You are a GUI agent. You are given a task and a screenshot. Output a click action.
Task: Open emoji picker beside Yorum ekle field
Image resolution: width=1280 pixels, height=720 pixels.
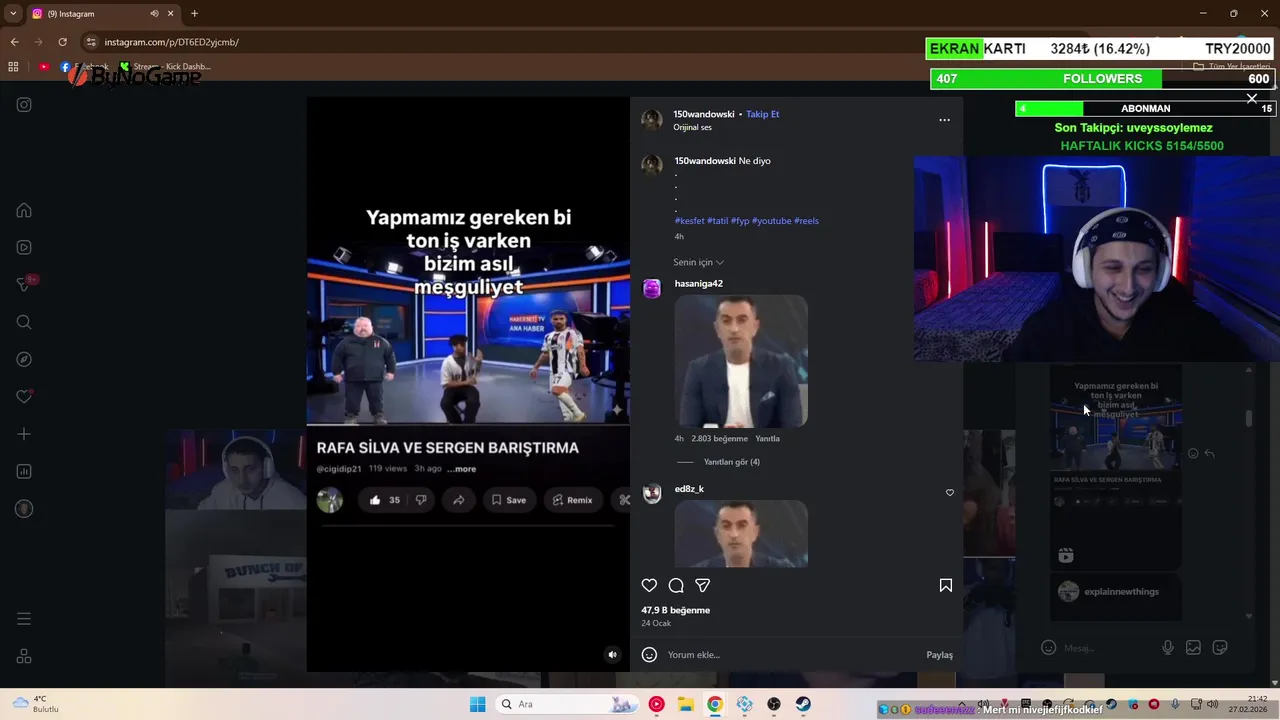coord(649,655)
